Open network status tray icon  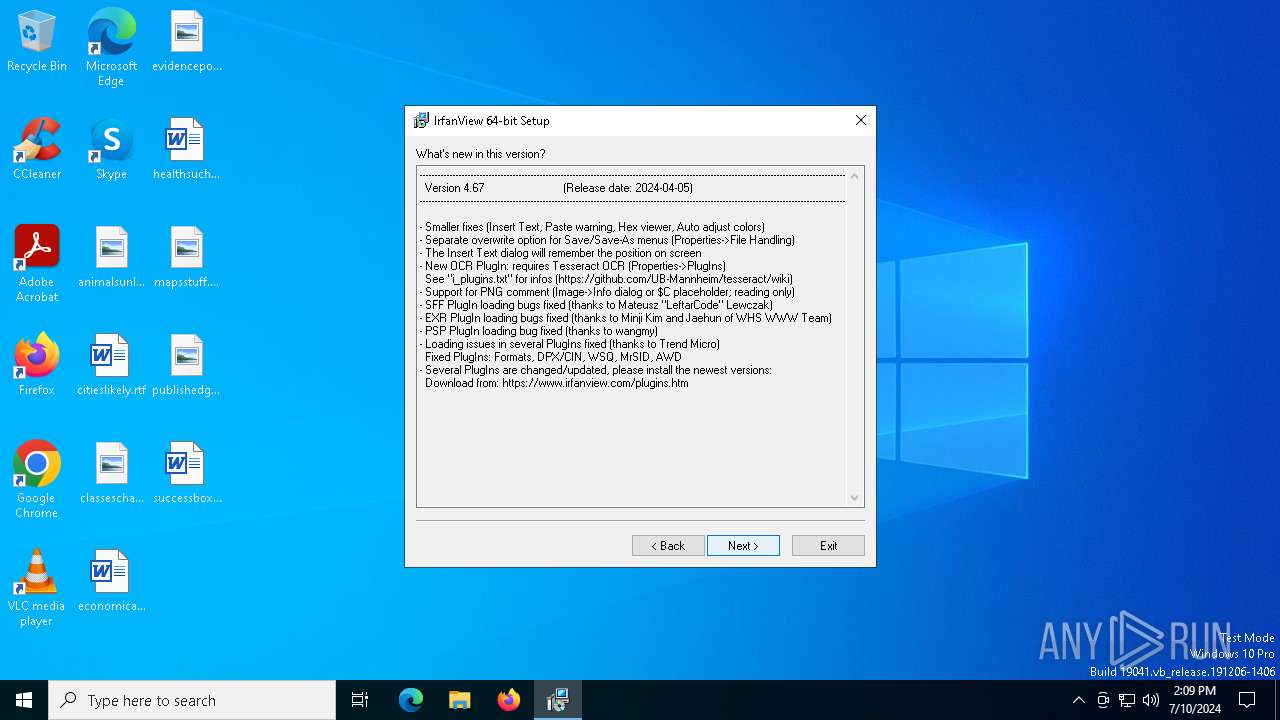pos(1127,700)
